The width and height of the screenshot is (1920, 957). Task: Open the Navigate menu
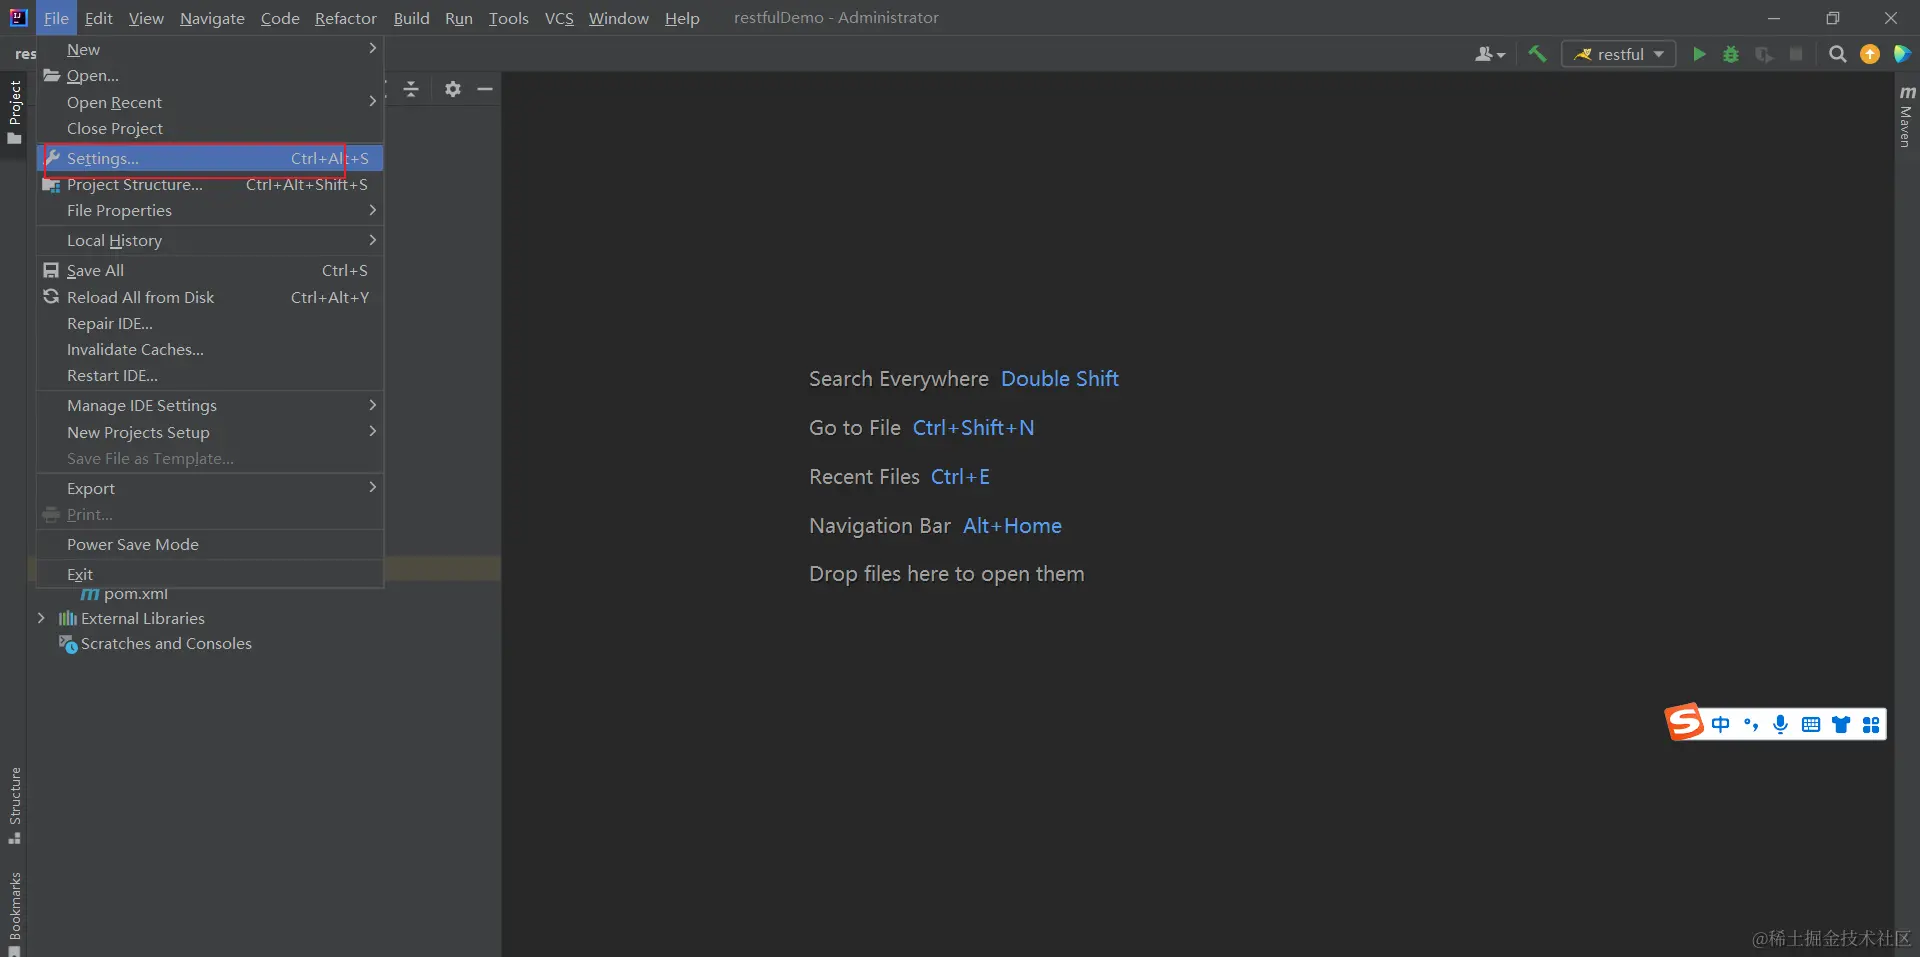[x=212, y=18]
